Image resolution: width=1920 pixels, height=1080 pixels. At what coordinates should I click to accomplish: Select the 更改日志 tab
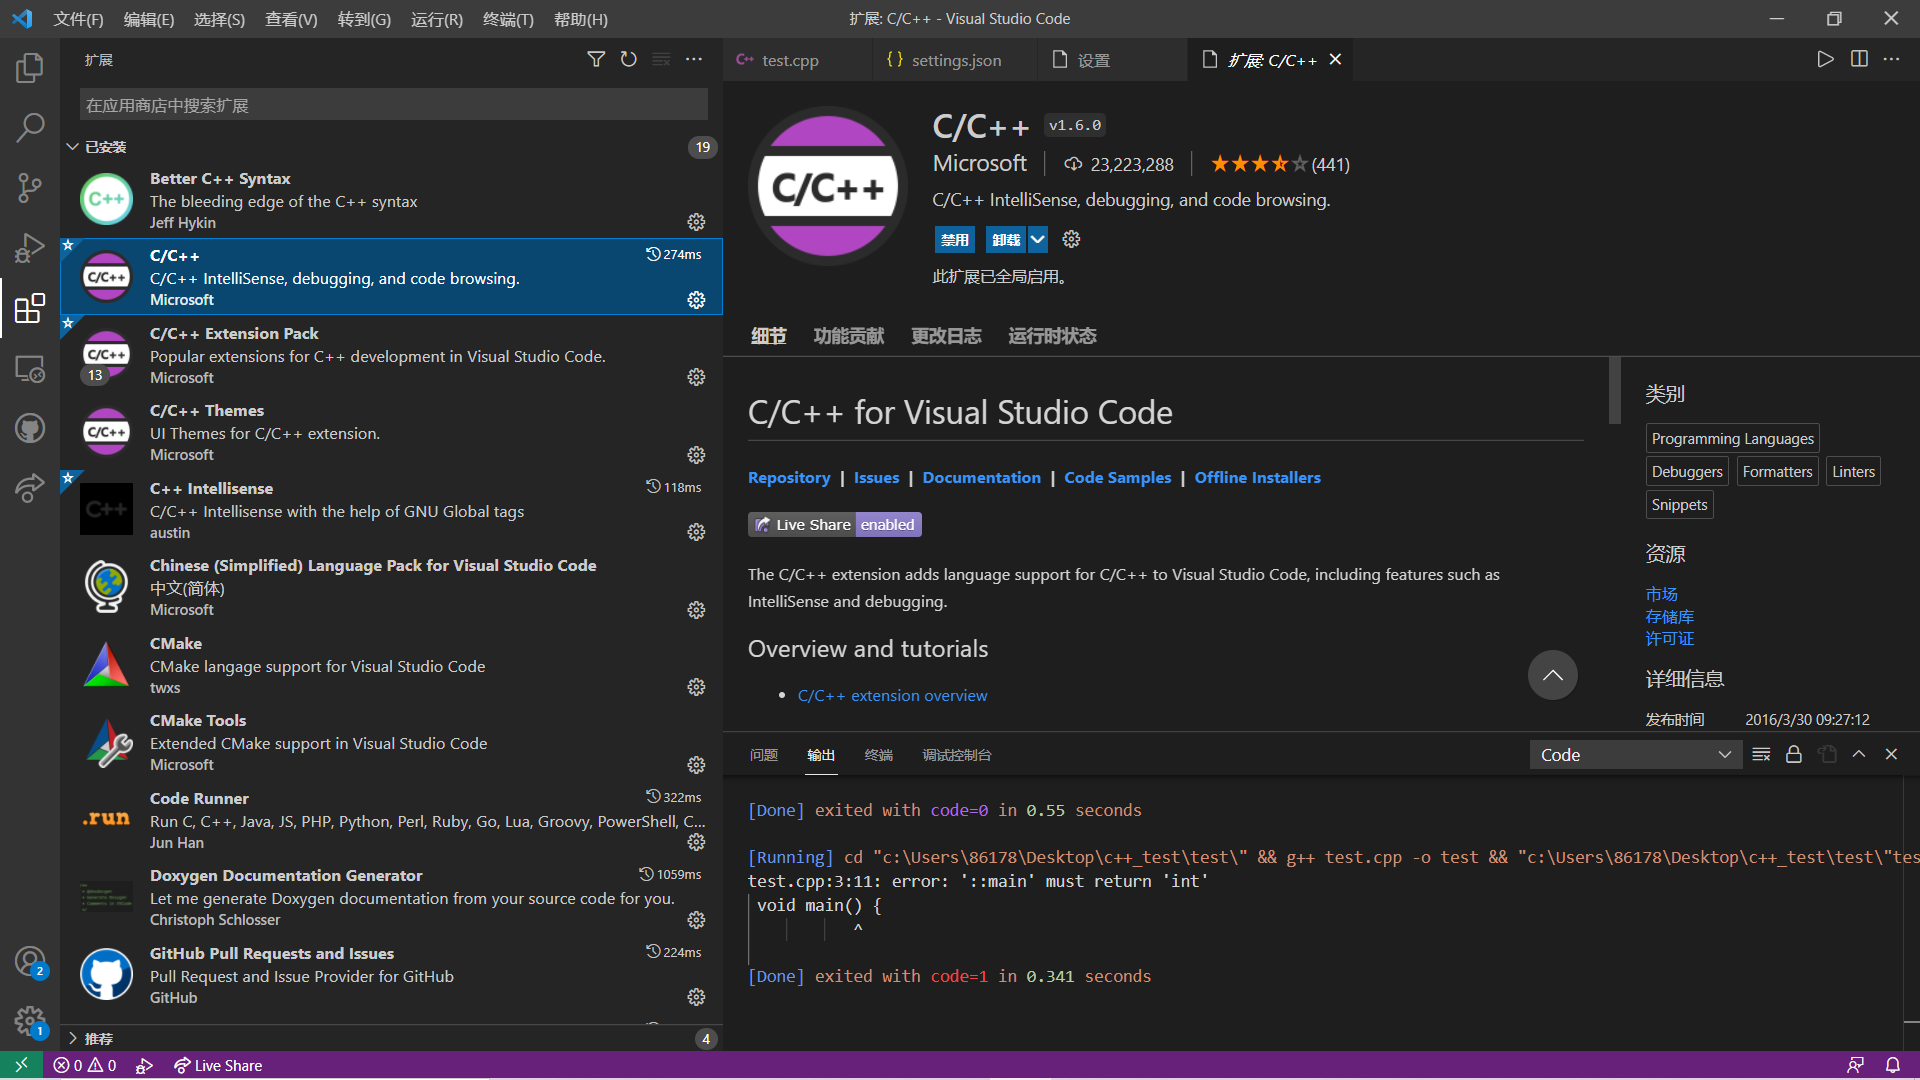click(946, 336)
